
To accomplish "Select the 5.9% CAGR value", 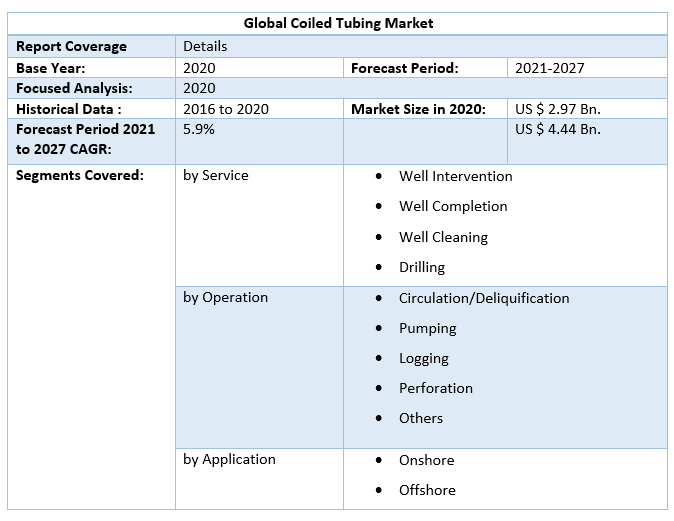I will [x=200, y=129].
